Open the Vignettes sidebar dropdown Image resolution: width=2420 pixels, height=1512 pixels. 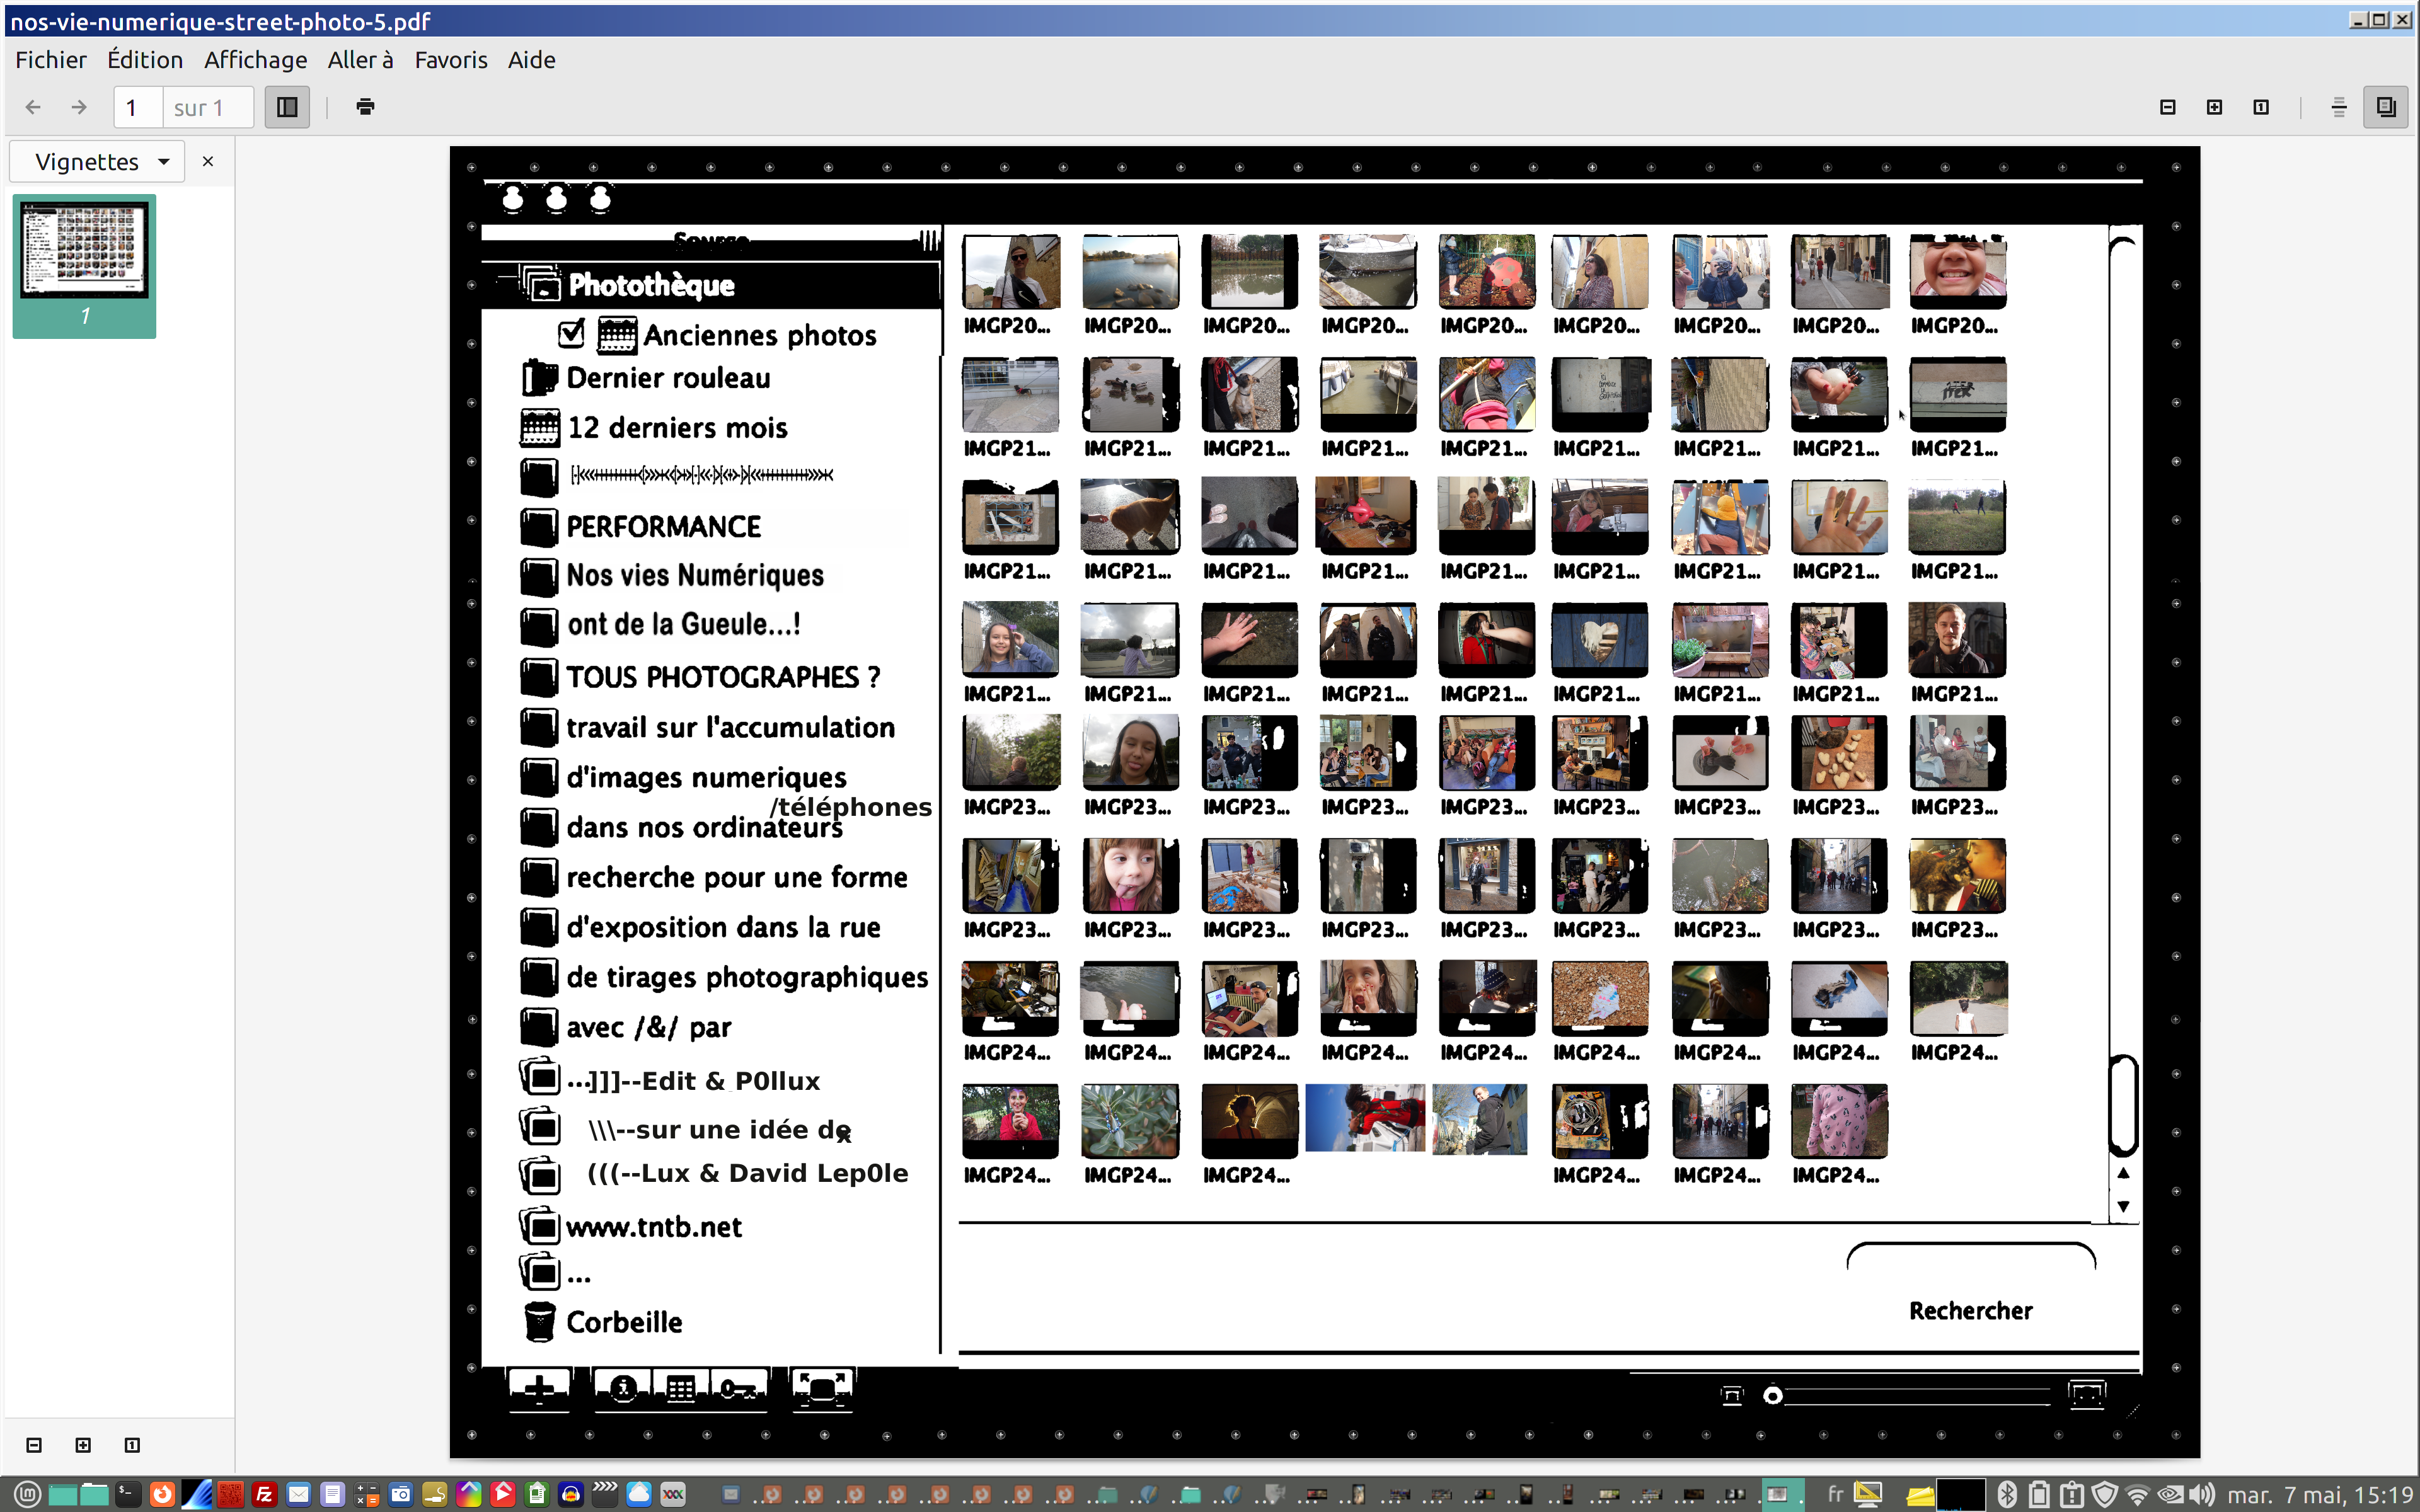point(98,162)
